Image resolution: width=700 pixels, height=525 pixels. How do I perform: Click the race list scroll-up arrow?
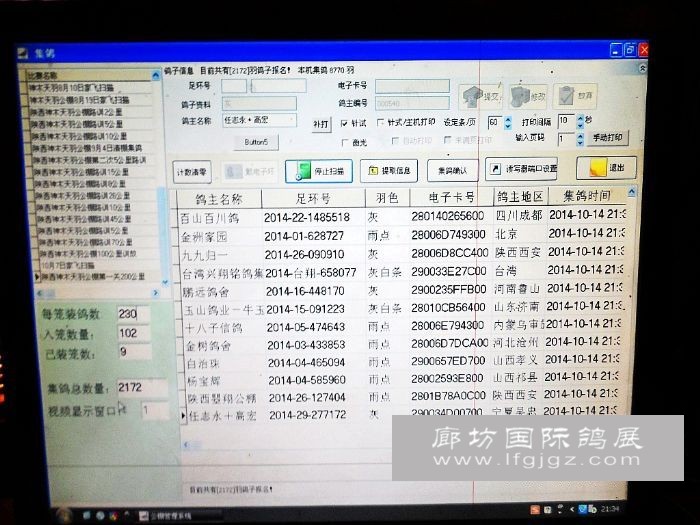coord(155,76)
